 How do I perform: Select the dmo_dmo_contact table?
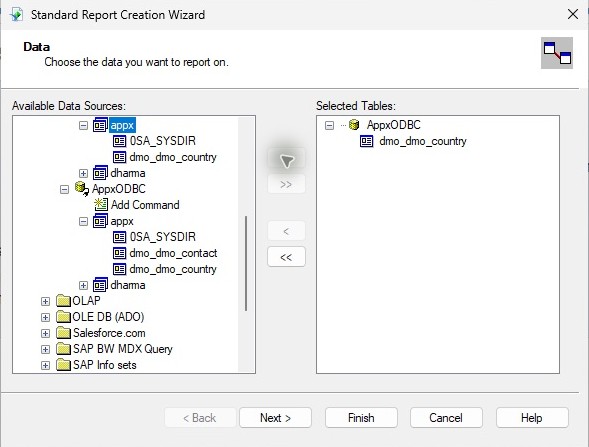tap(173, 253)
